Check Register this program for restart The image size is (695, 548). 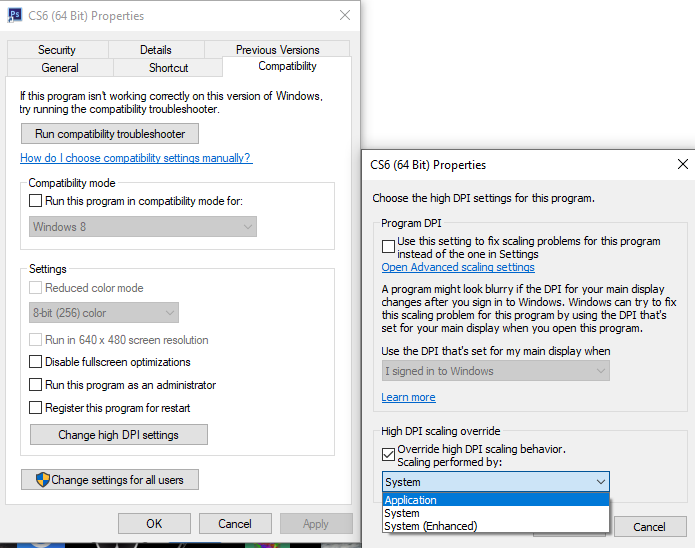pos(37,408)
